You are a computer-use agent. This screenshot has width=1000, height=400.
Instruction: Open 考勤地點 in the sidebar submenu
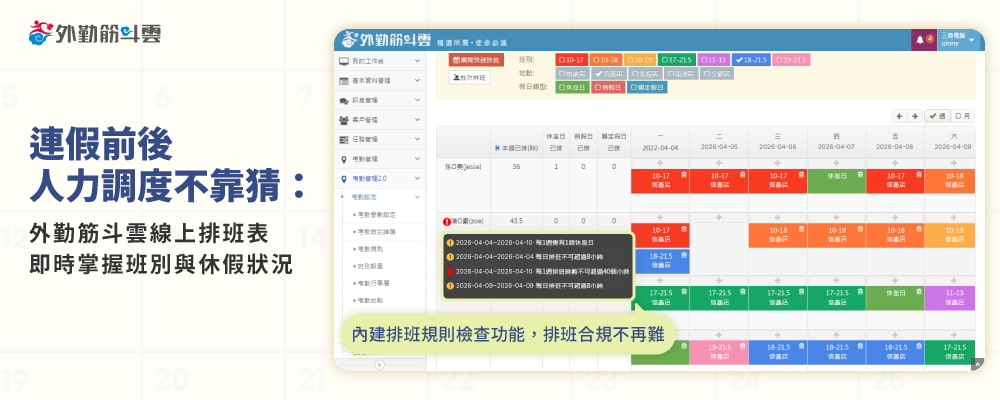[x=370, y=300]
